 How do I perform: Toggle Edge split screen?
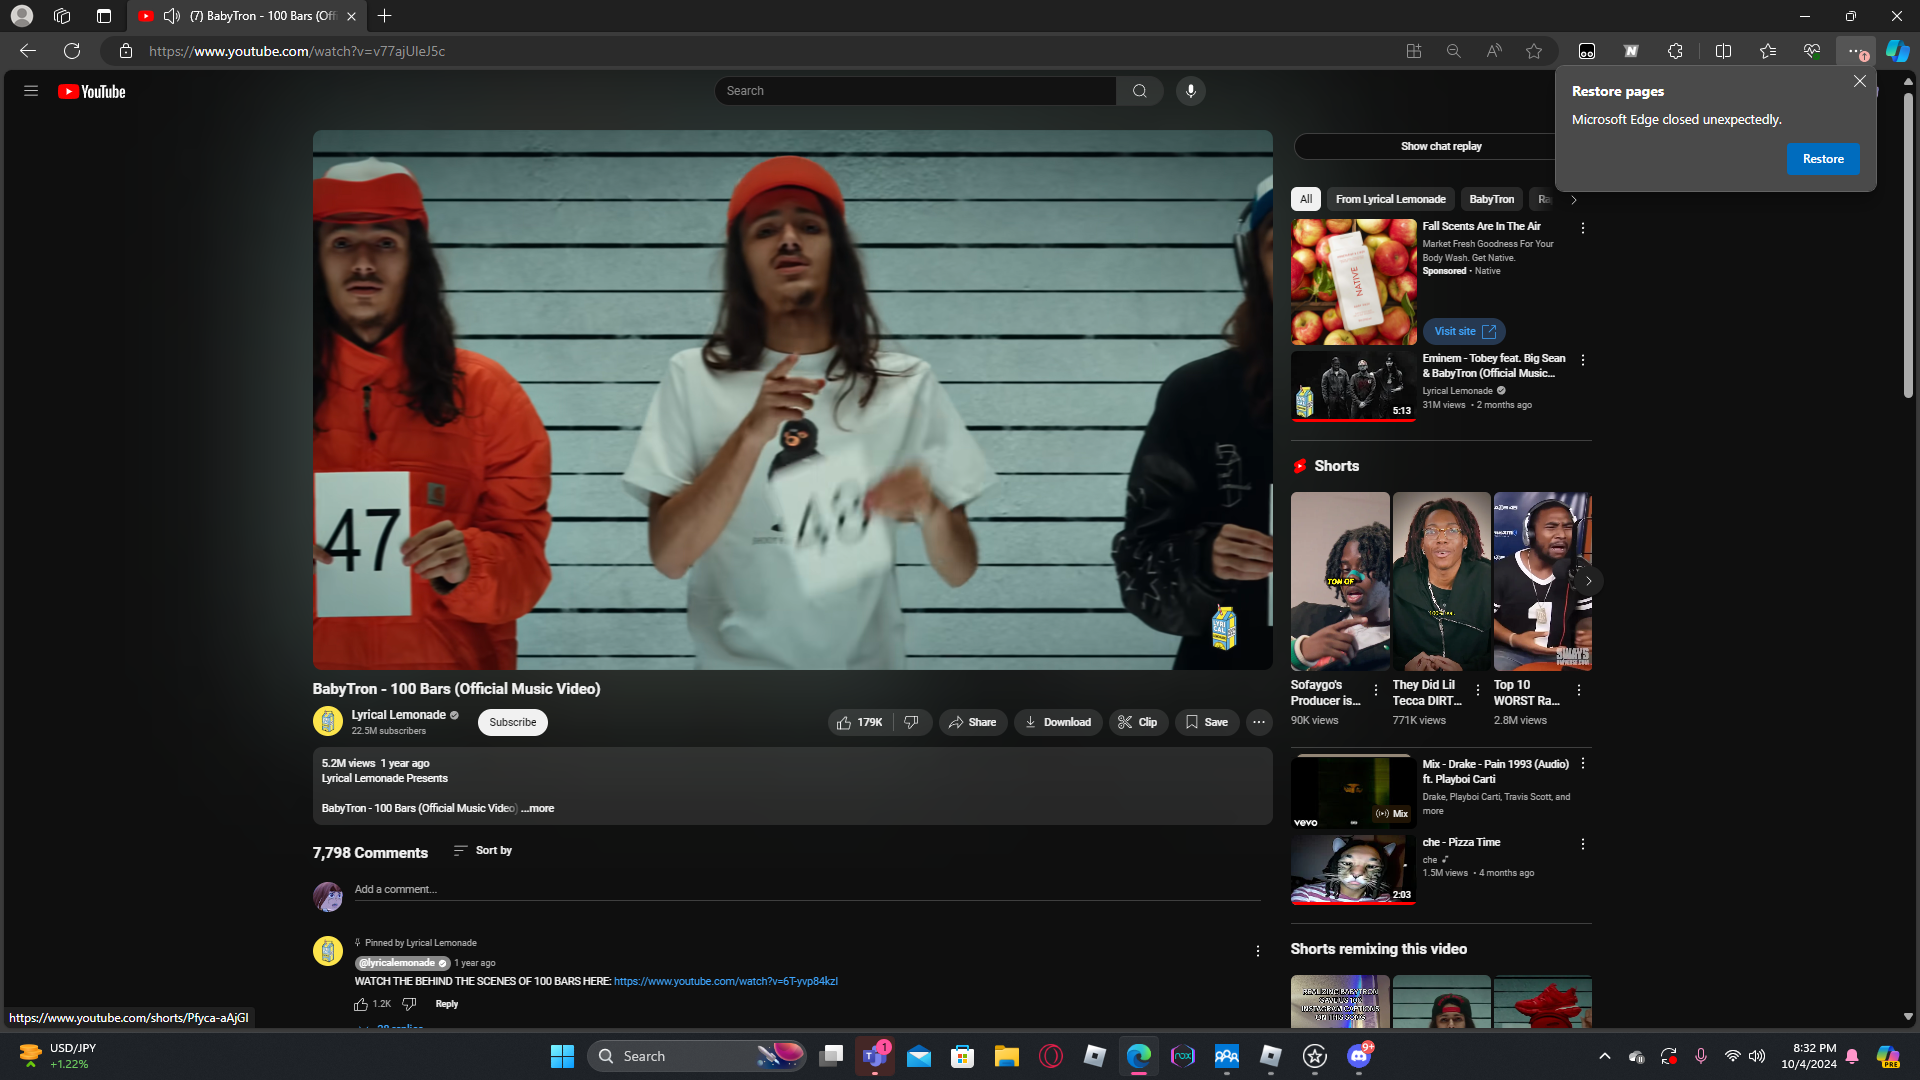click(x=1723, y=51)
